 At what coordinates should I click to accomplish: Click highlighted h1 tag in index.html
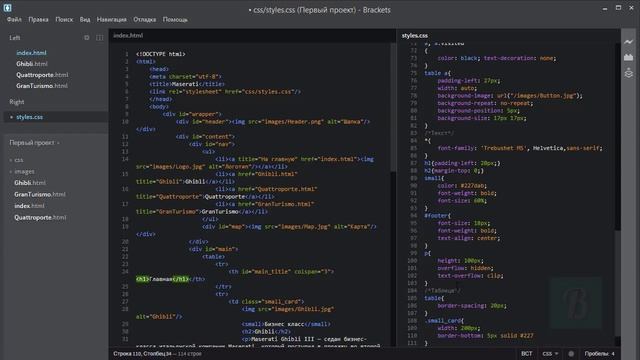coord(142,279)
